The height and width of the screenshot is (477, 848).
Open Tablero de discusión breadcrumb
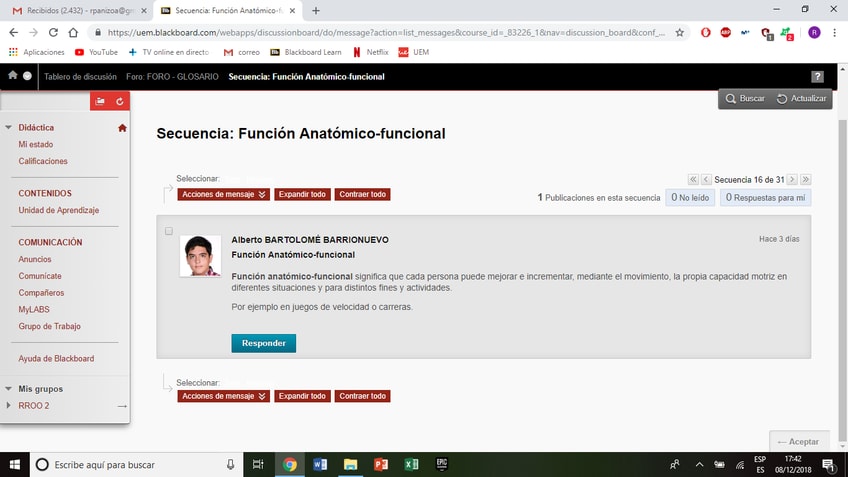click(80, 77)
